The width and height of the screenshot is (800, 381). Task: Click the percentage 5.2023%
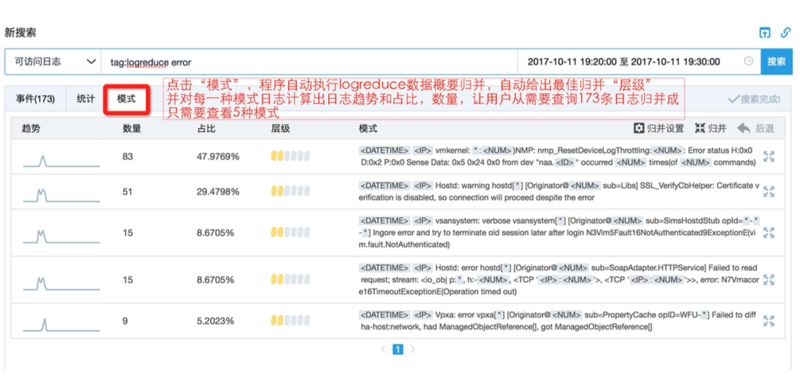pyautogui.click(x=215, y=321)
